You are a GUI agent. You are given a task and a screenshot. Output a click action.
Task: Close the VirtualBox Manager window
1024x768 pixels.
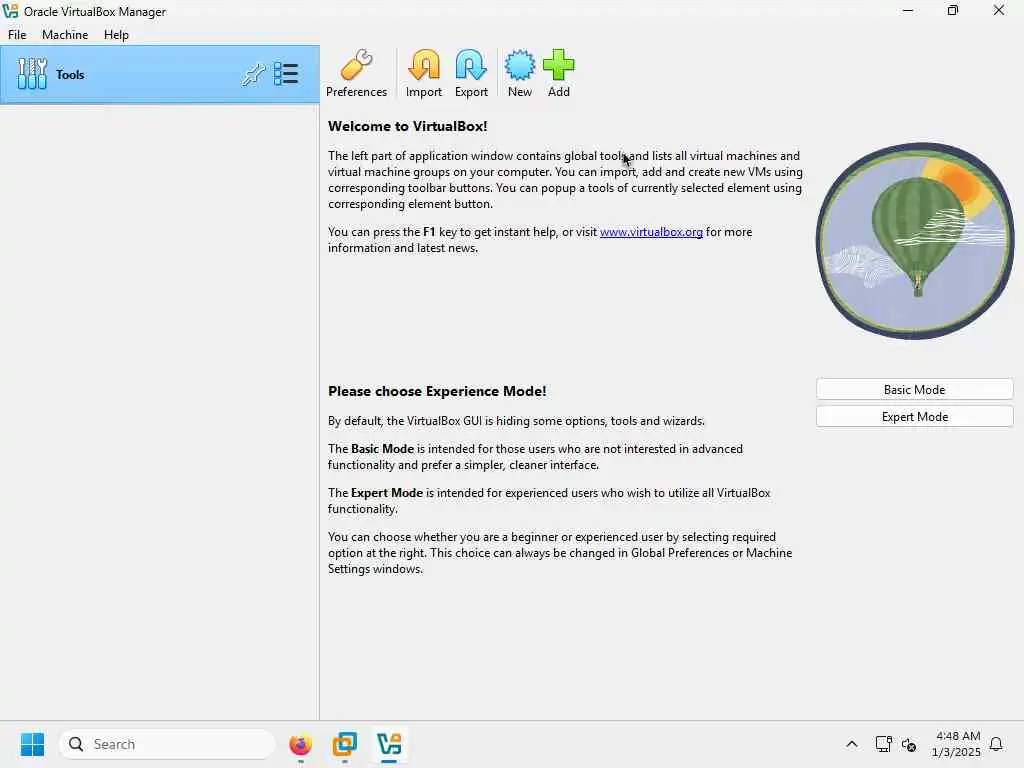(x=999, y=10)
